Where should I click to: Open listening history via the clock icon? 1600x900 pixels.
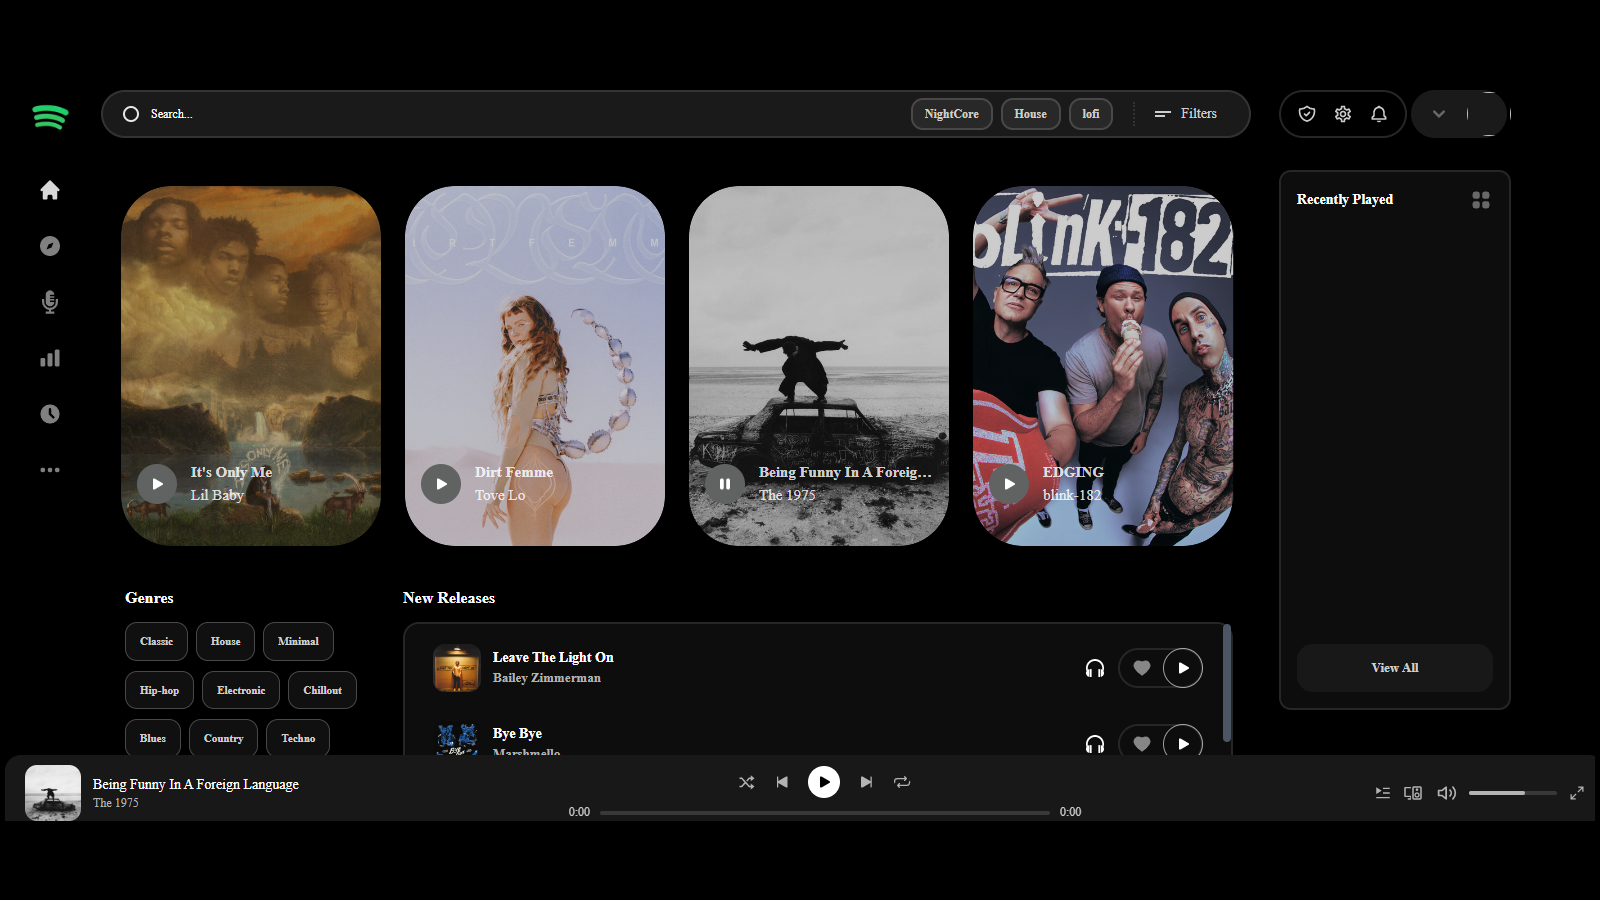point(49,414)
